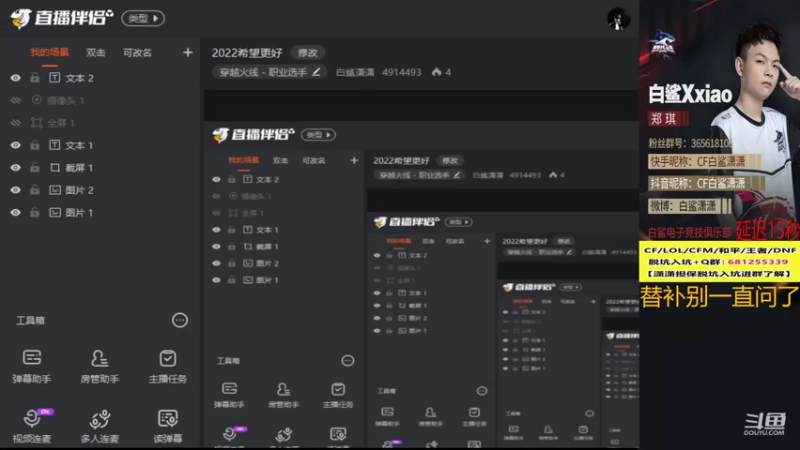Open nested preview 类型 dropdown
This screenshot has width=800, height=450.
click(x=318, y=135)
